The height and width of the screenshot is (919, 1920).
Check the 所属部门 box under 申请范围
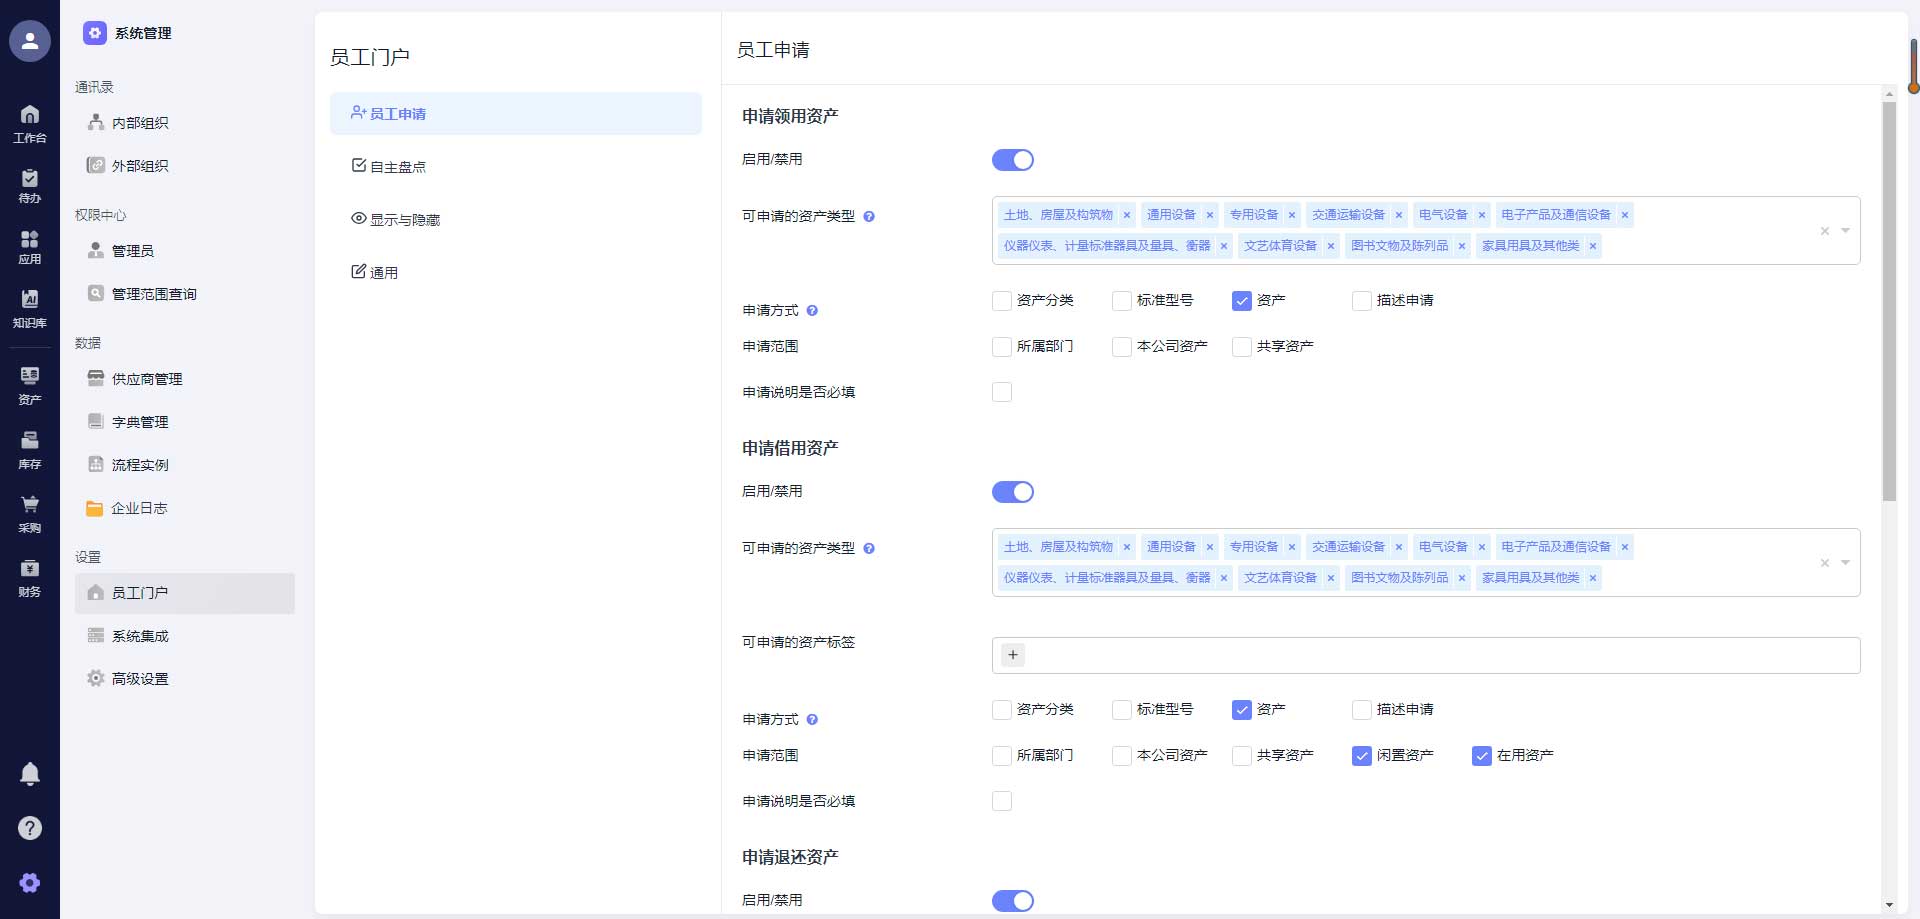click(1001, 346)
